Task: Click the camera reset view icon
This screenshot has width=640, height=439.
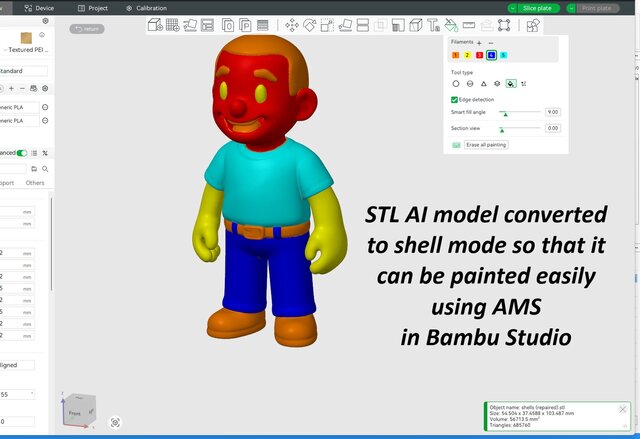Action: 115,423
